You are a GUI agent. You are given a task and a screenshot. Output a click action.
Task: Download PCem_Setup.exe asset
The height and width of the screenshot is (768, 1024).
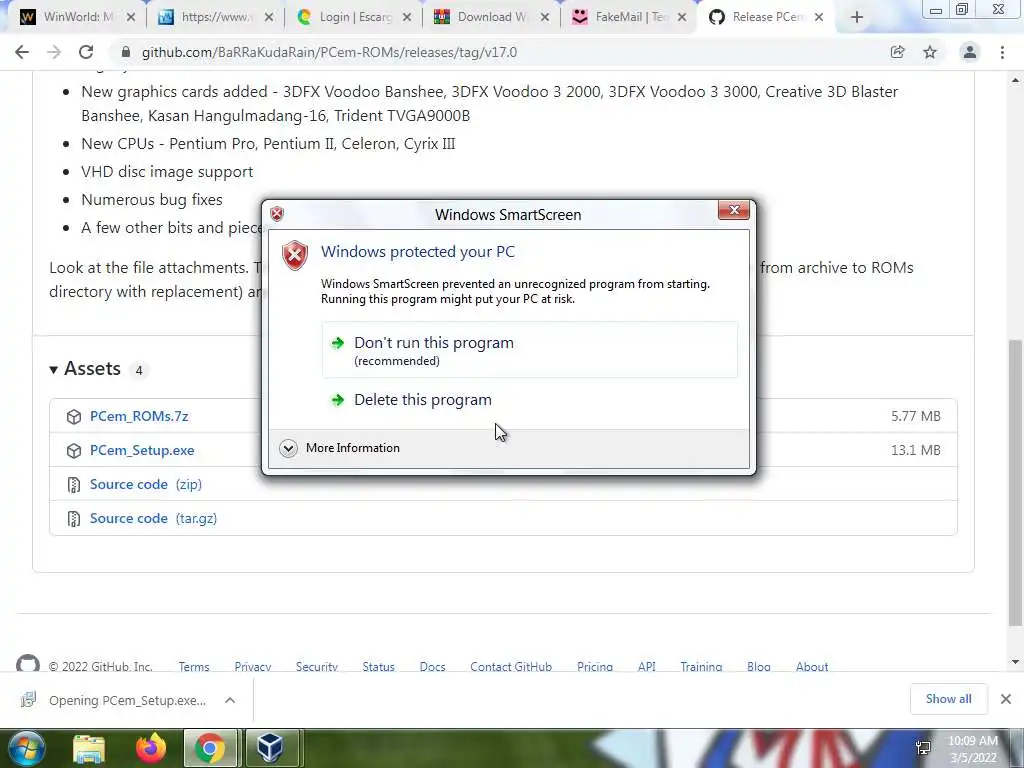pyautogui.click(x=142, y=450)
